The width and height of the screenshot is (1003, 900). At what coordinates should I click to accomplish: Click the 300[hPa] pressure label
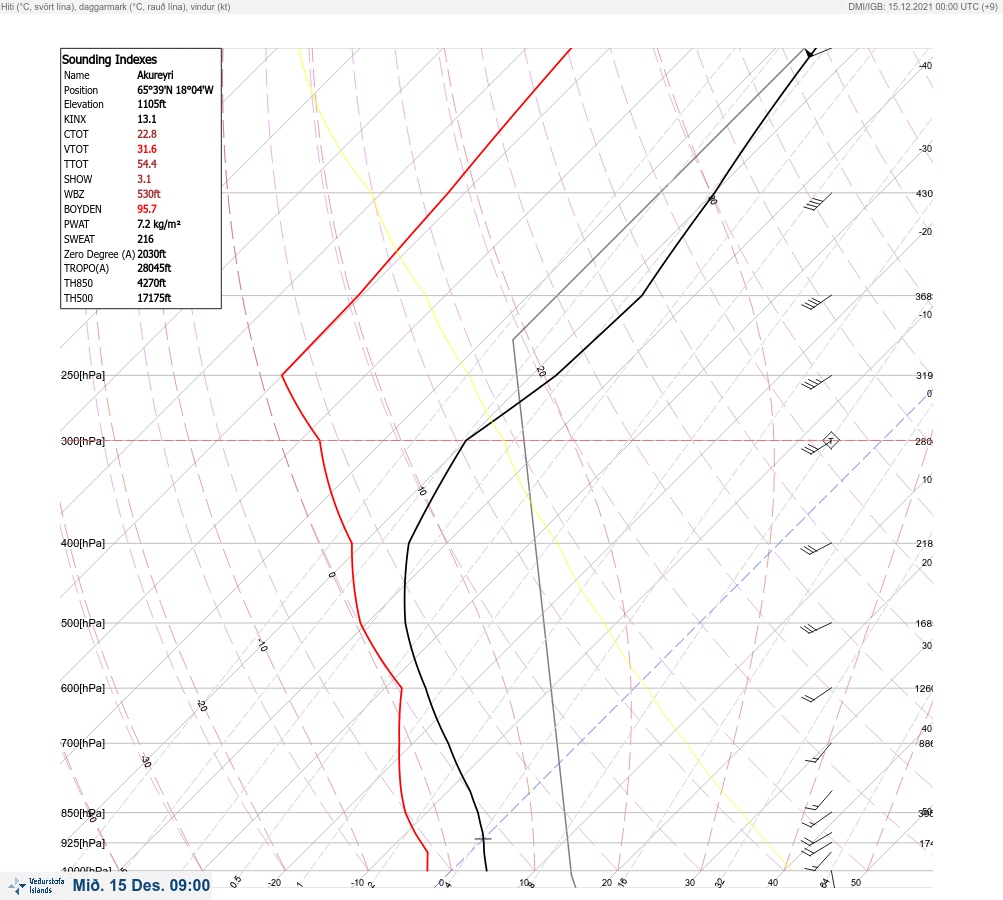pos(83,441)
